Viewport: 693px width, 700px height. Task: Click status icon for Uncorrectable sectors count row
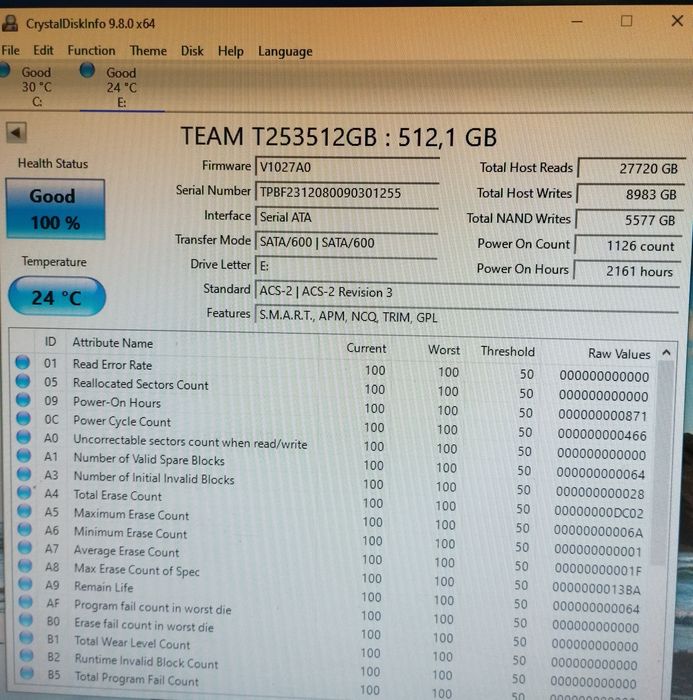point(24,437)
